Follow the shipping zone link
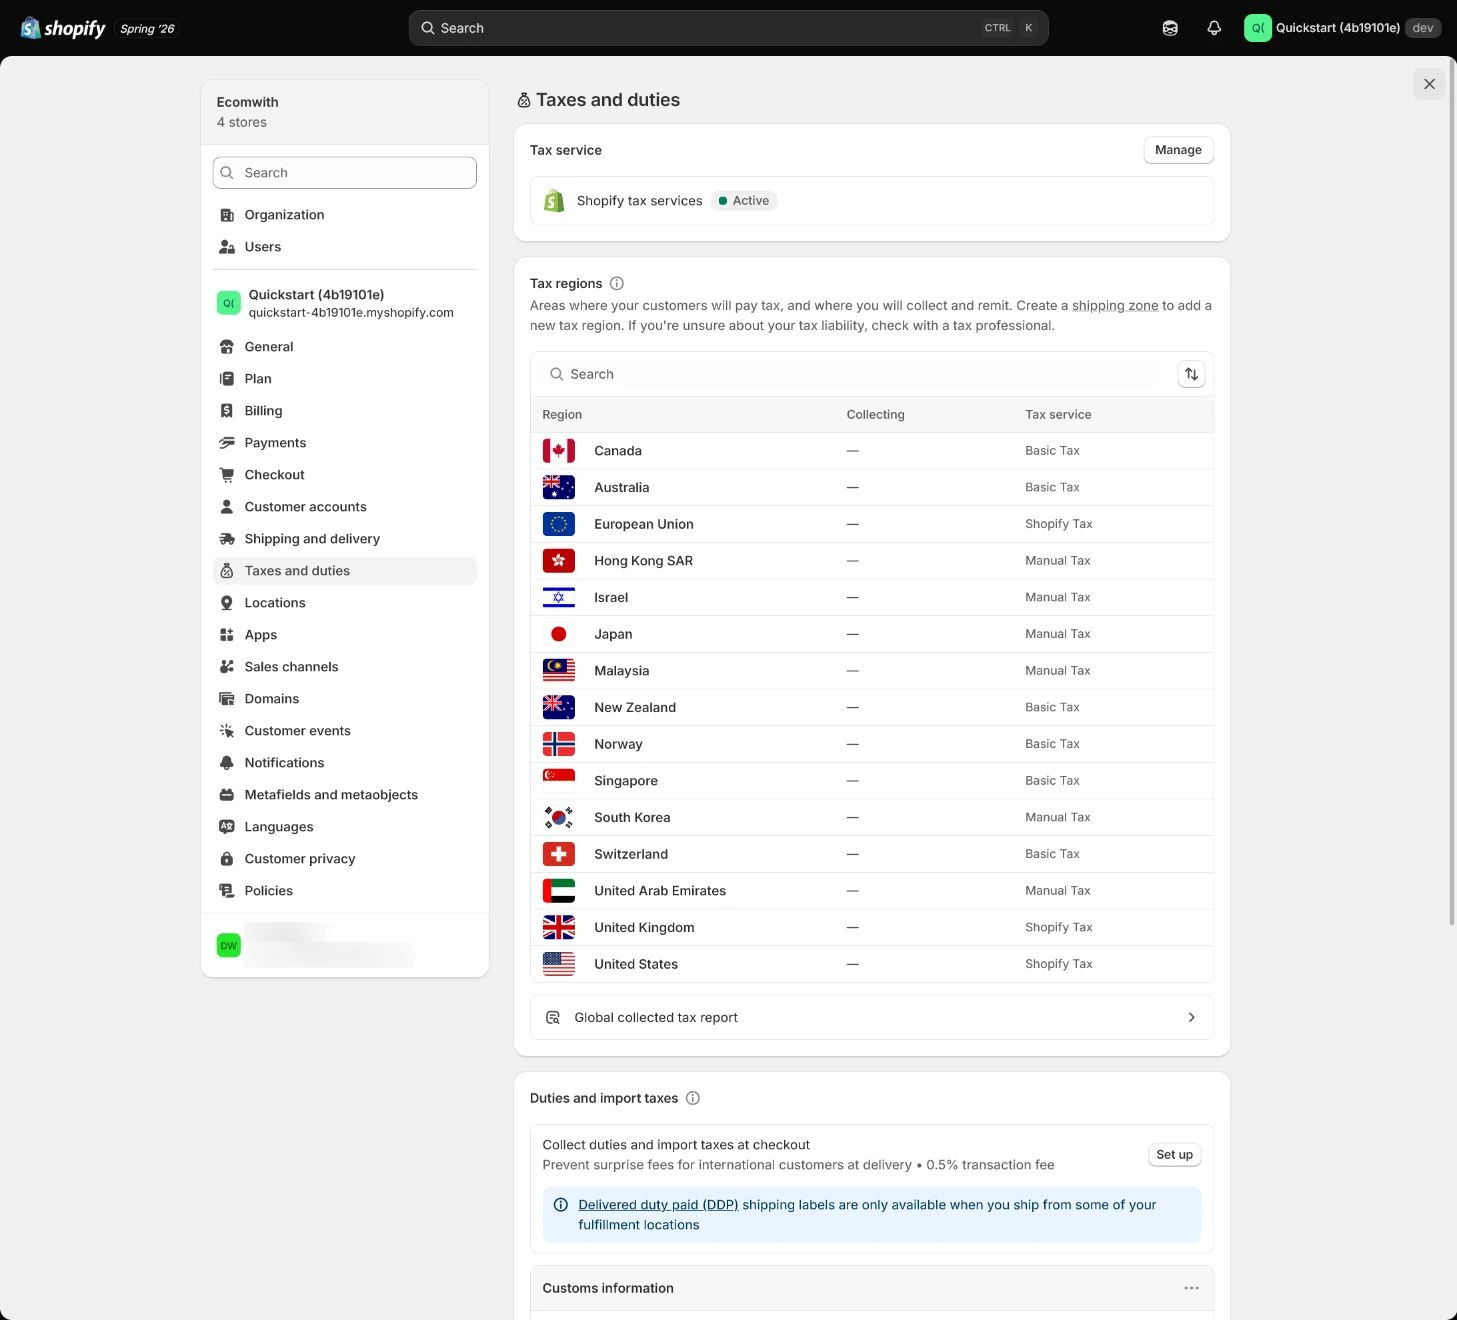Viewport: 1457px width, 1320px height. [x=1115, y=306]
